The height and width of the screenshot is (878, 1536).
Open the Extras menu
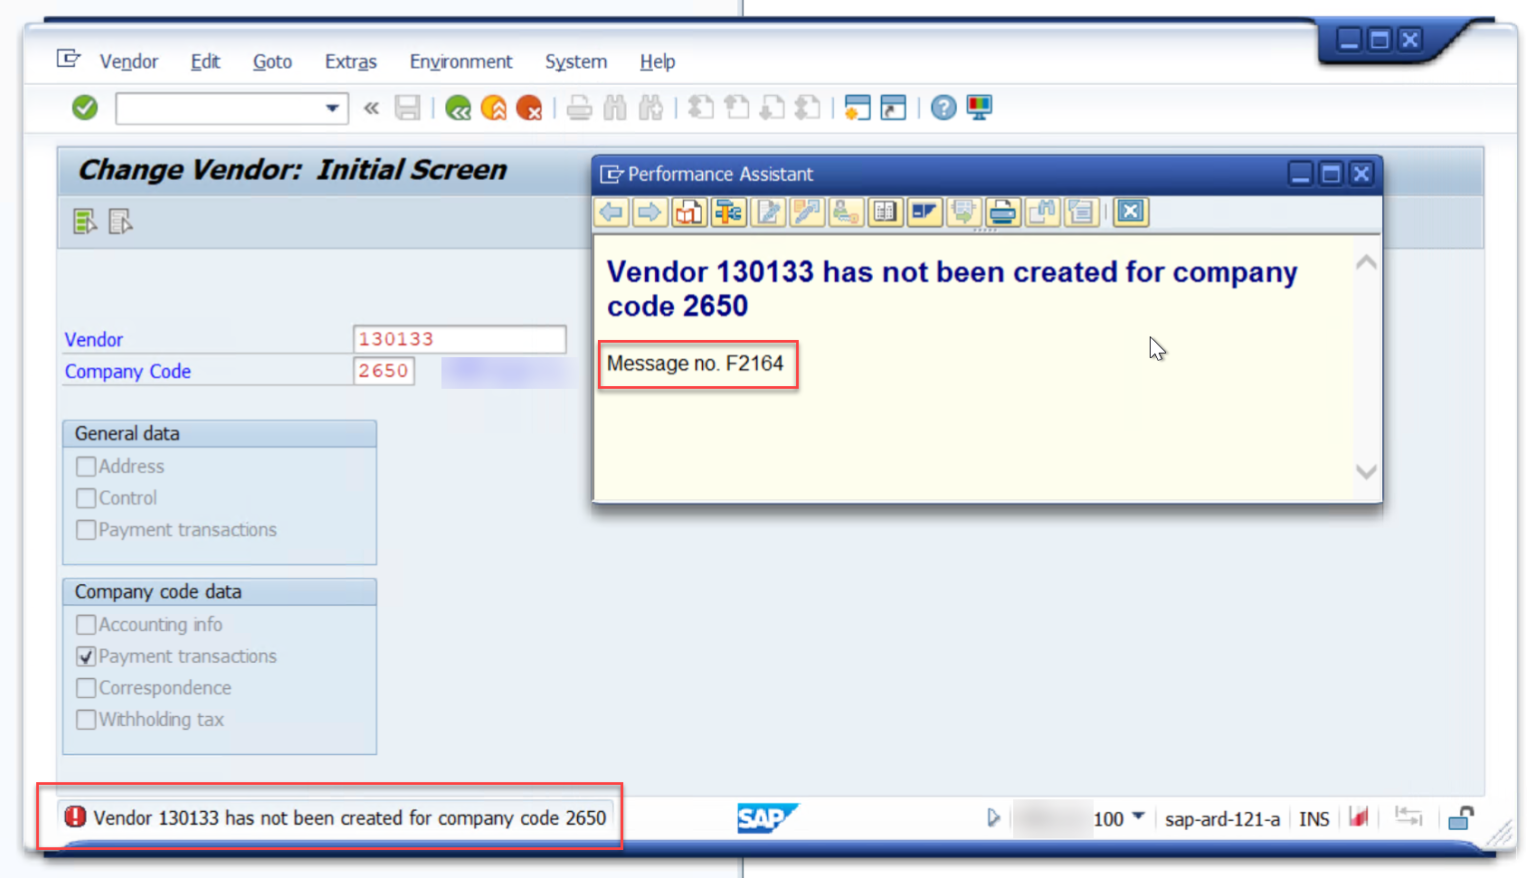[x=350, y=61]
